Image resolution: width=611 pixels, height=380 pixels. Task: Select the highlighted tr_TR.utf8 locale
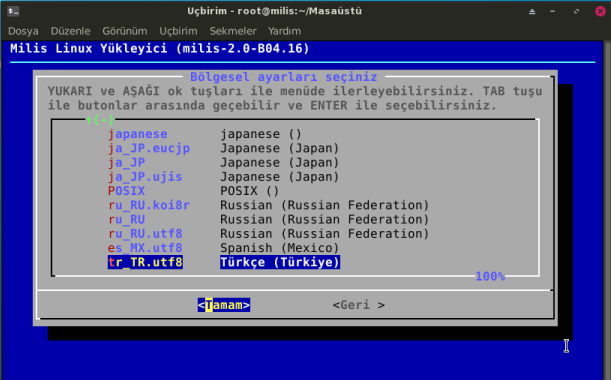[145, 262]
